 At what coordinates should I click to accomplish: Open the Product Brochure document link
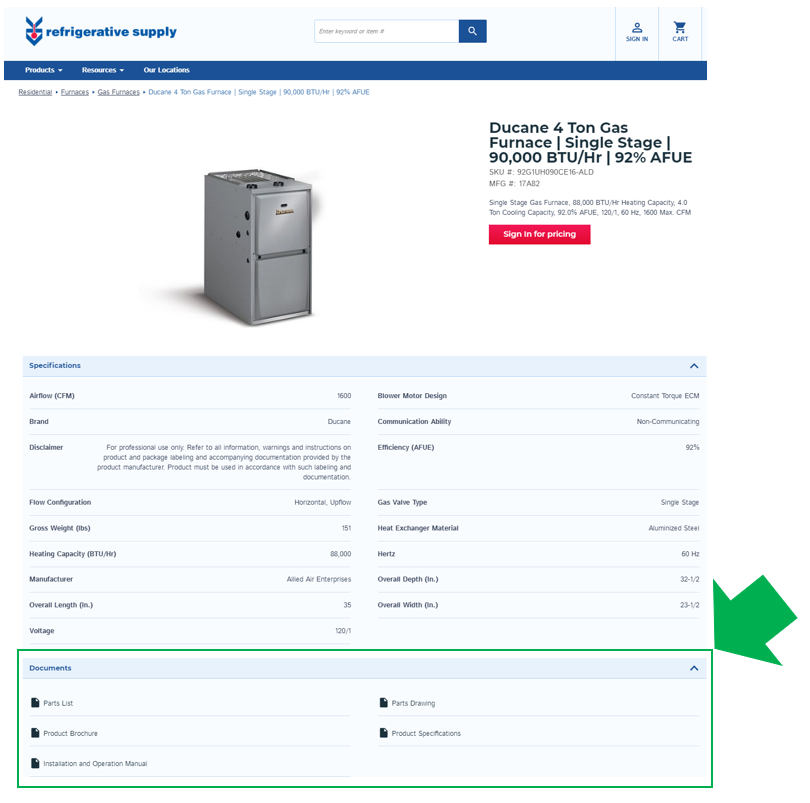pos(70,733)
